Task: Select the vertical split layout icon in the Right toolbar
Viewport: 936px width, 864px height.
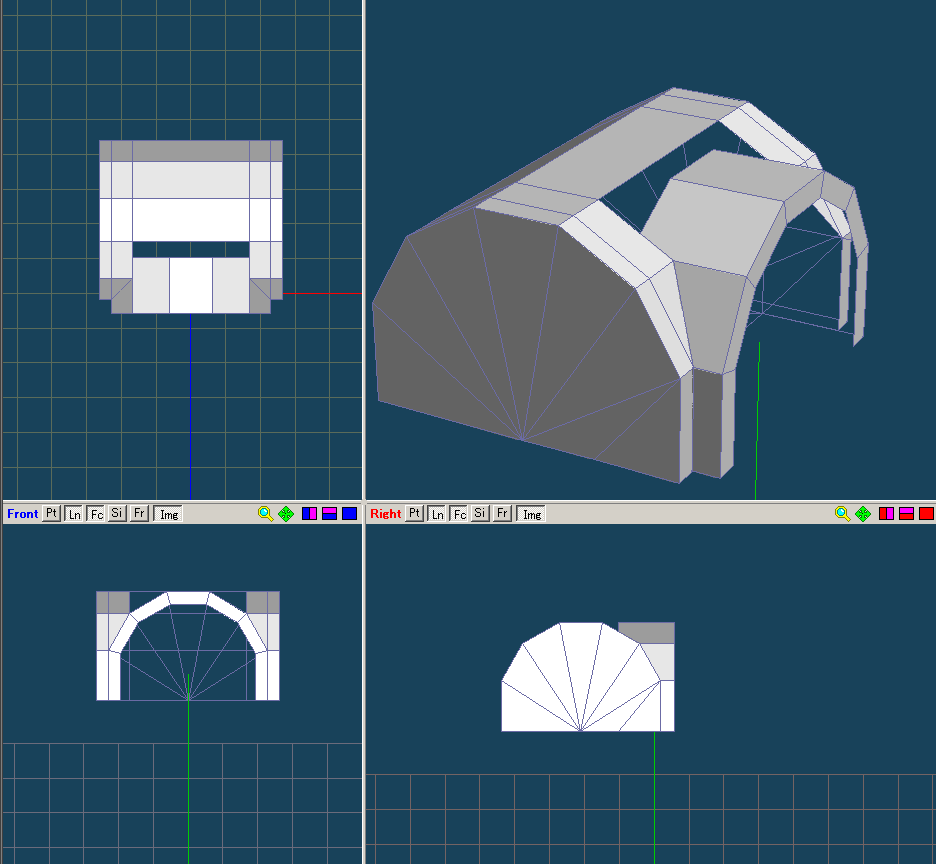Action: click(887, 514)
